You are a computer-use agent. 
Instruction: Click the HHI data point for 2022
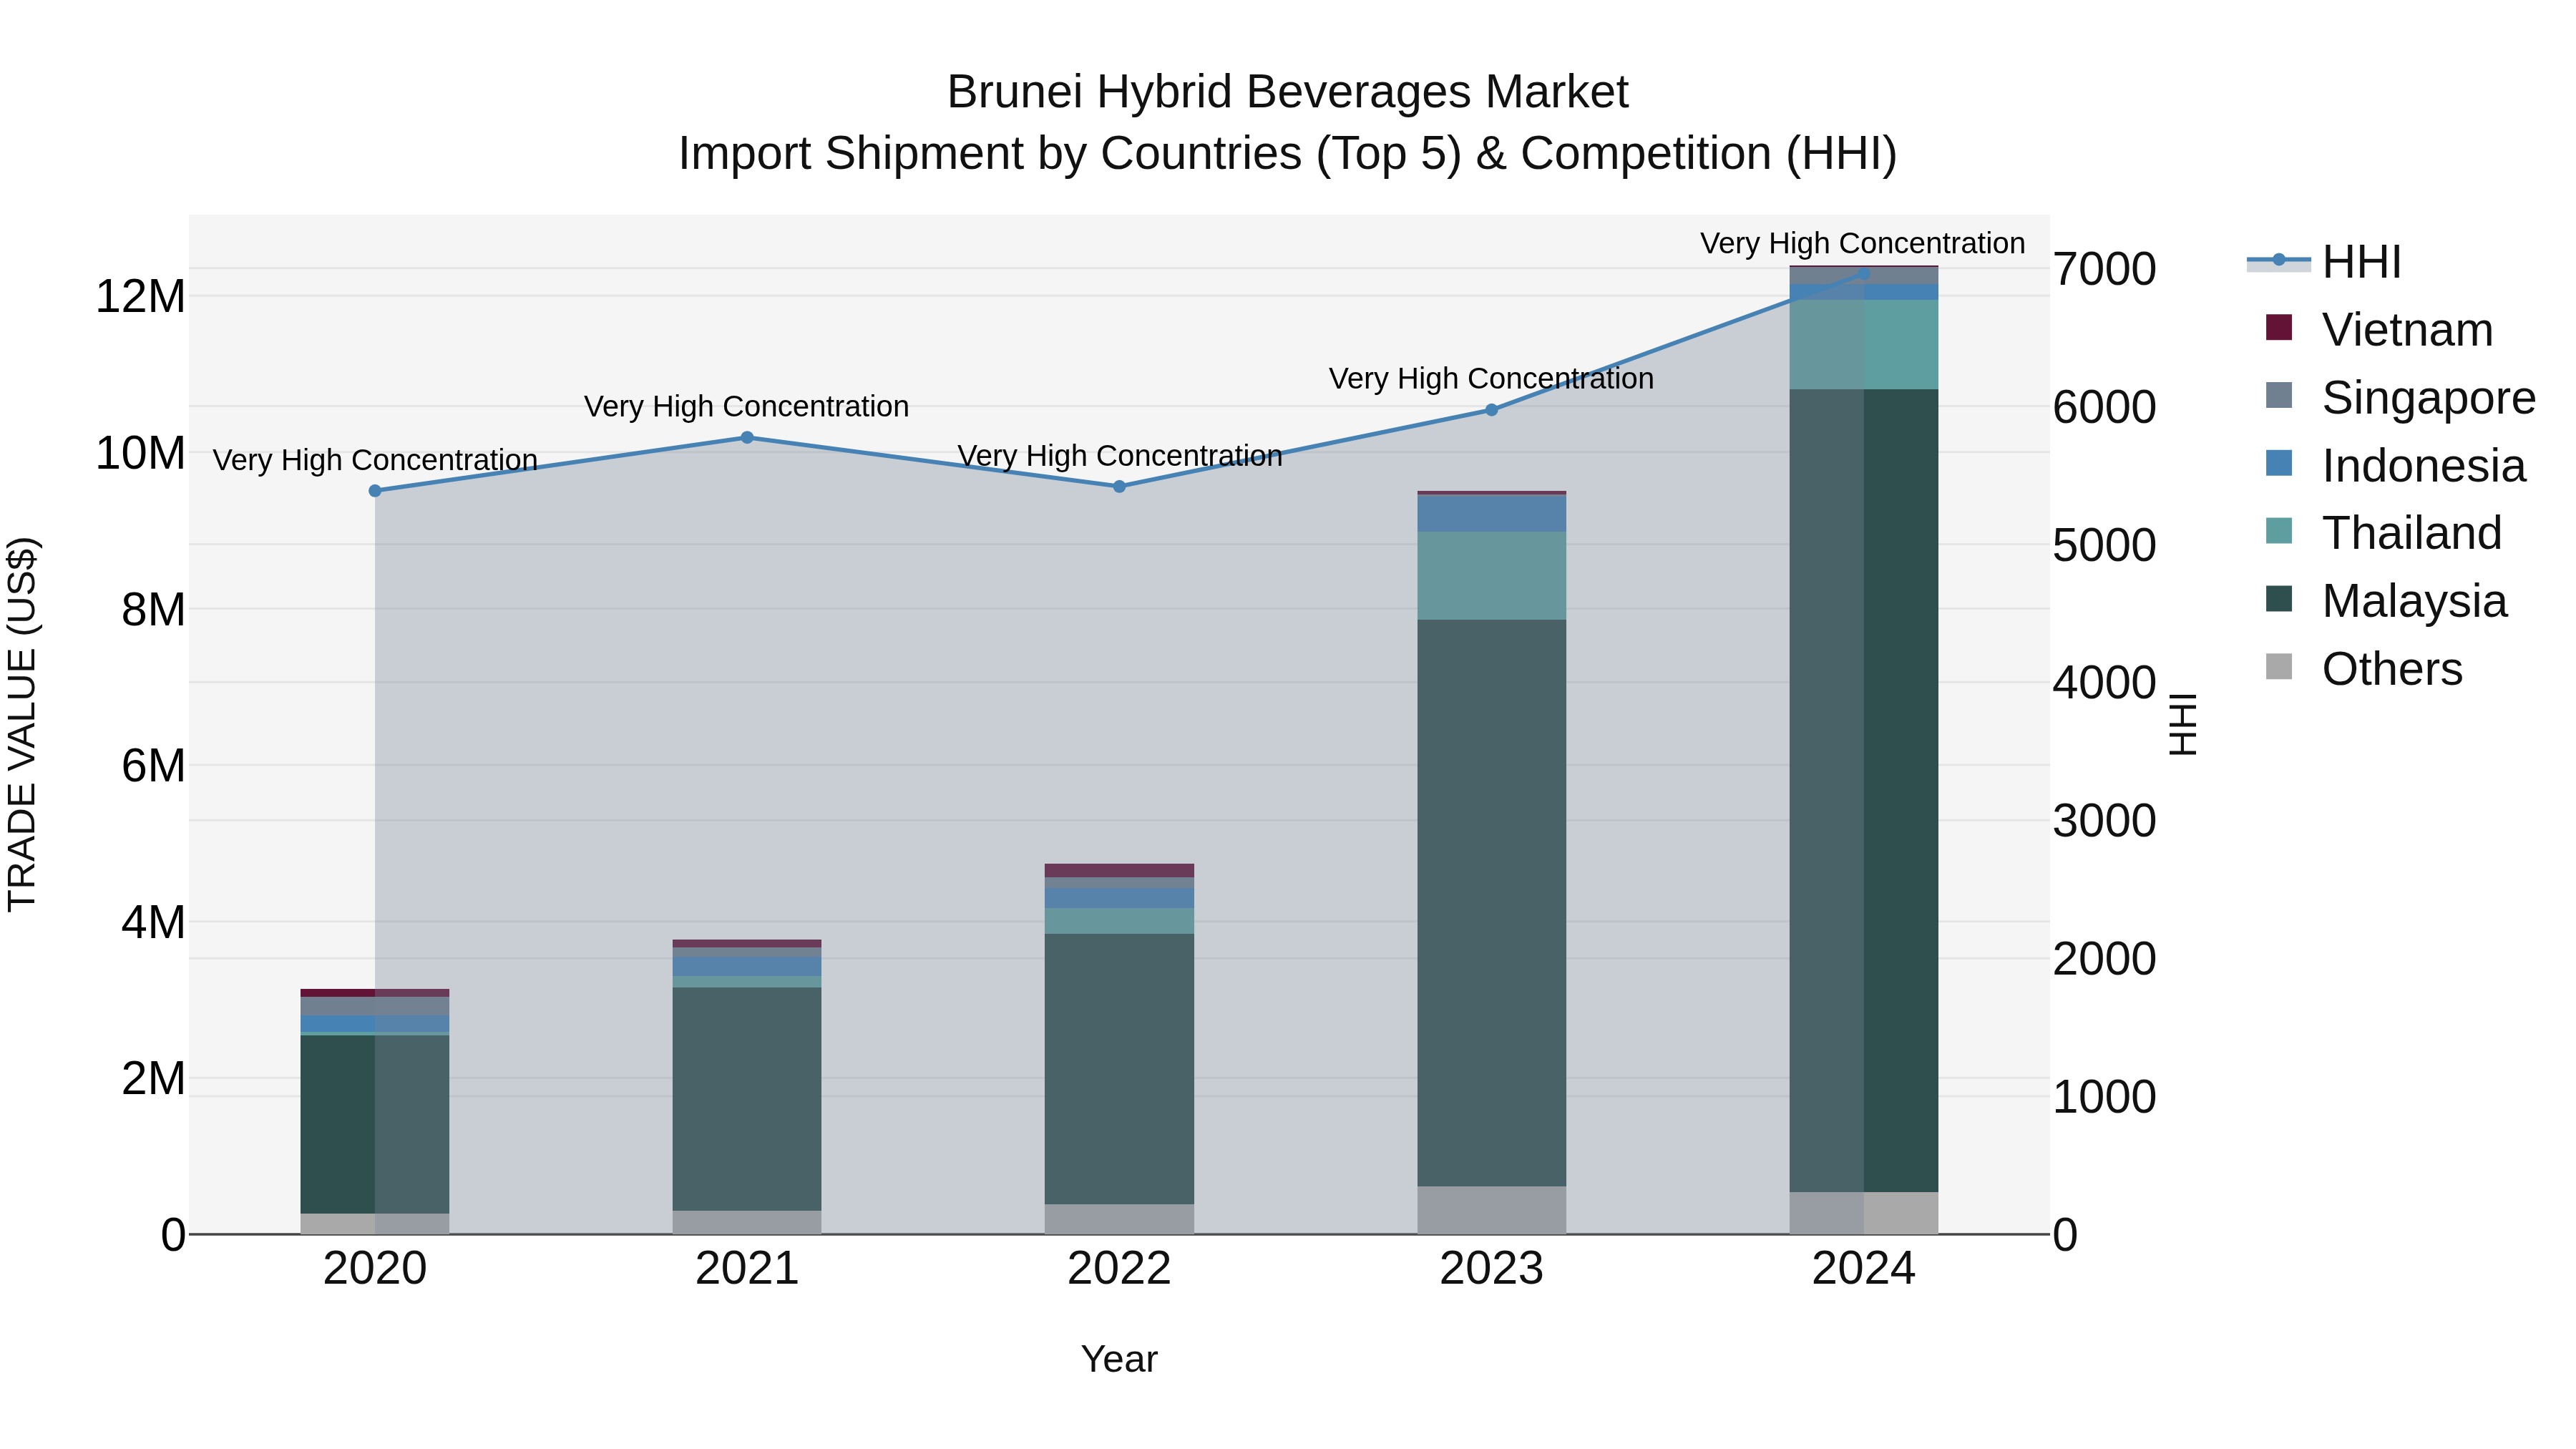1119,487
